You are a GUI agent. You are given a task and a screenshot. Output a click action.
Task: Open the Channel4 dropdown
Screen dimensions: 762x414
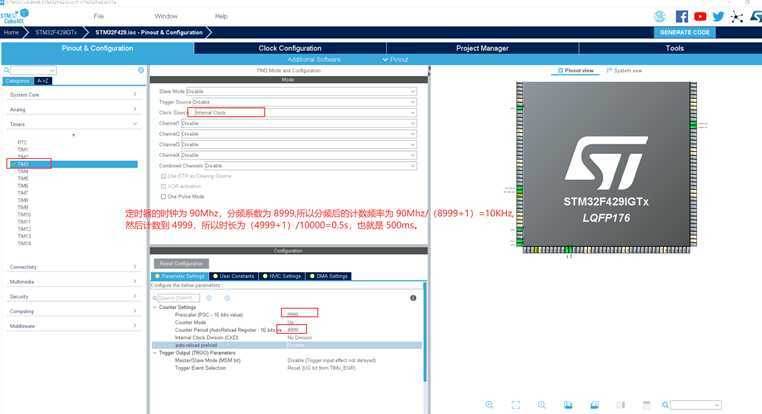click(x=298, y=155)
